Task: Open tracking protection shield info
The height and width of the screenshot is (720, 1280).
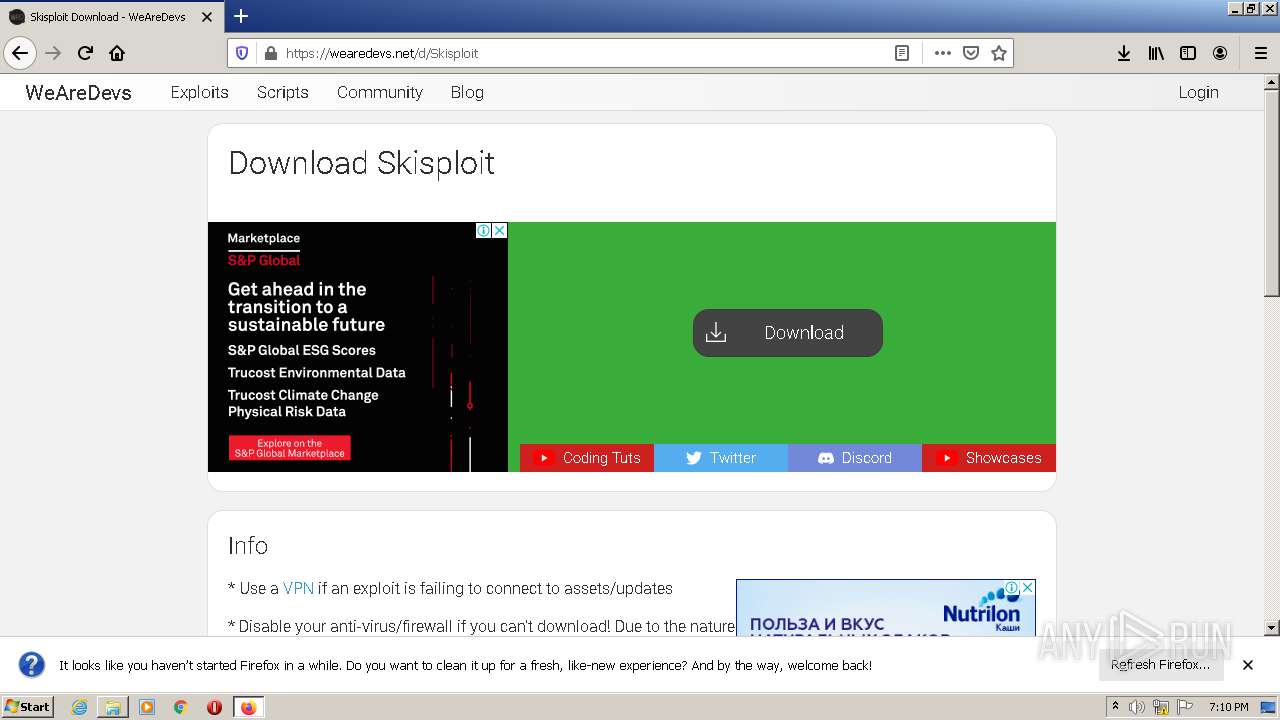Action: point(242,53)
